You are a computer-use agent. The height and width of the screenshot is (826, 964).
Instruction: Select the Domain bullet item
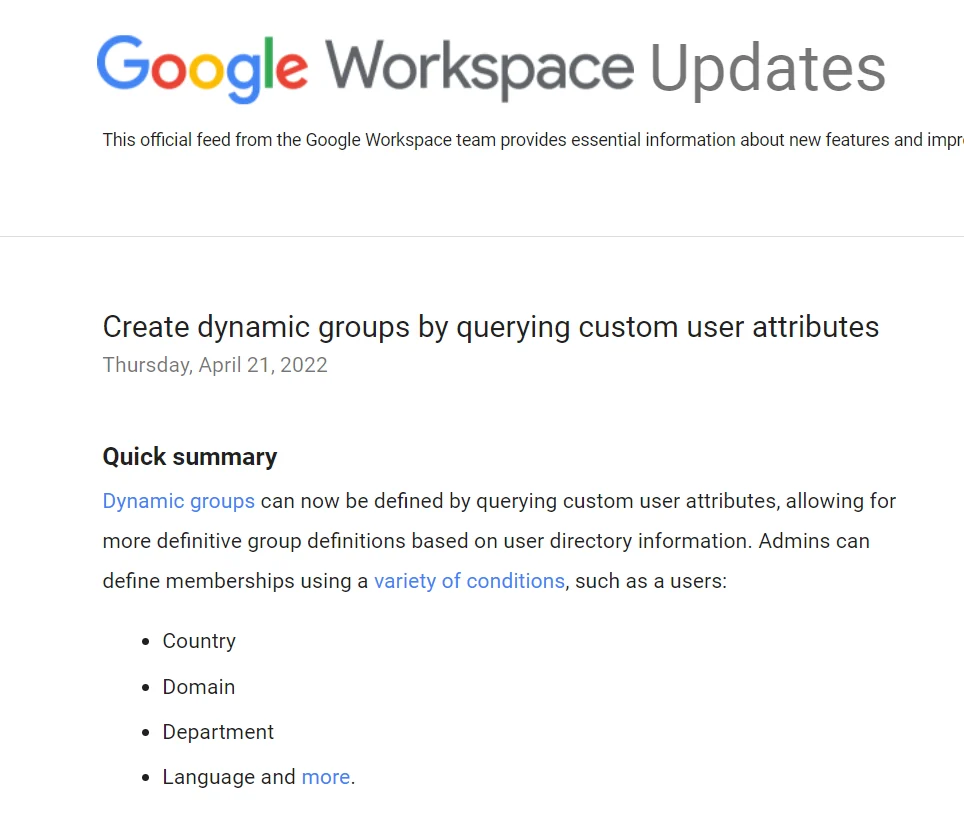pyautogui.click(x=198, y=686)
